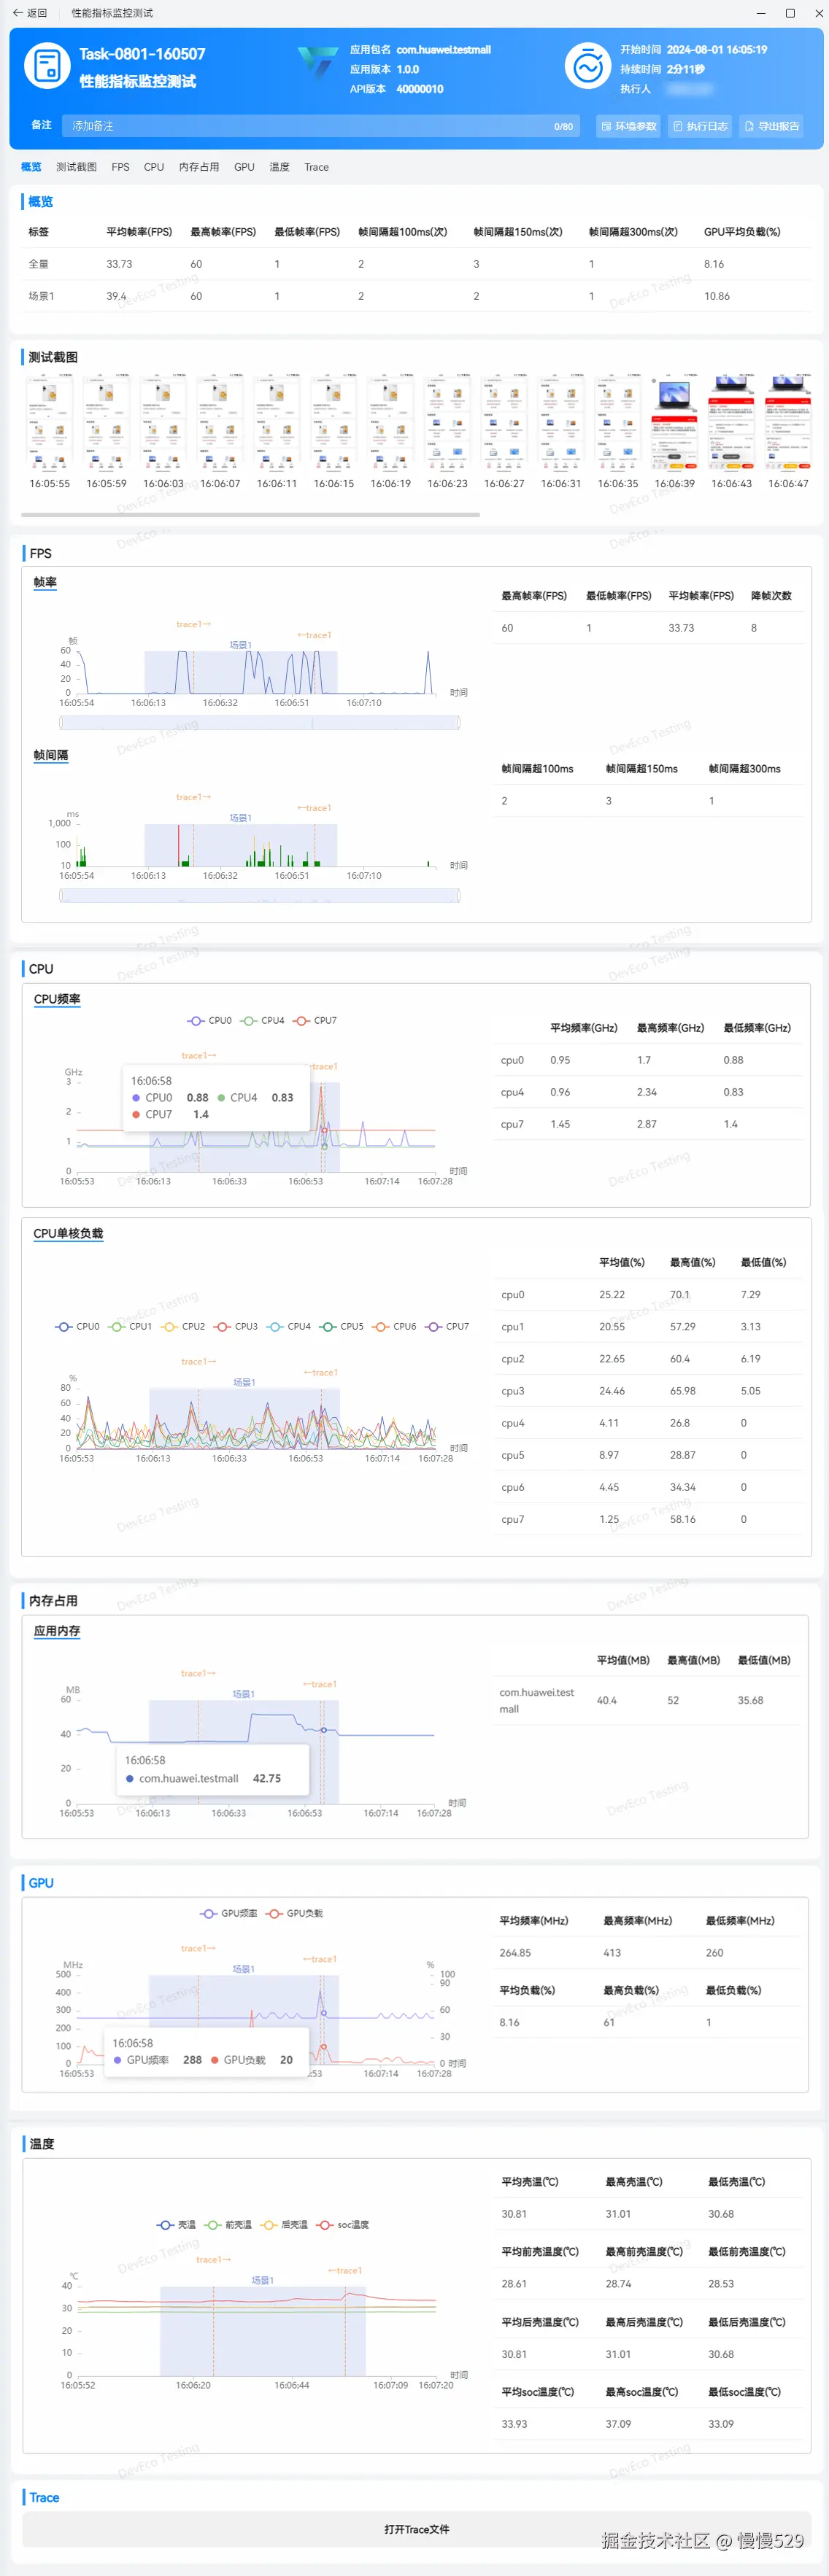Toggle CPU7 series in CPU频率 legend
Viewport: 829px width, 2576px height.
coord(315,1021)
